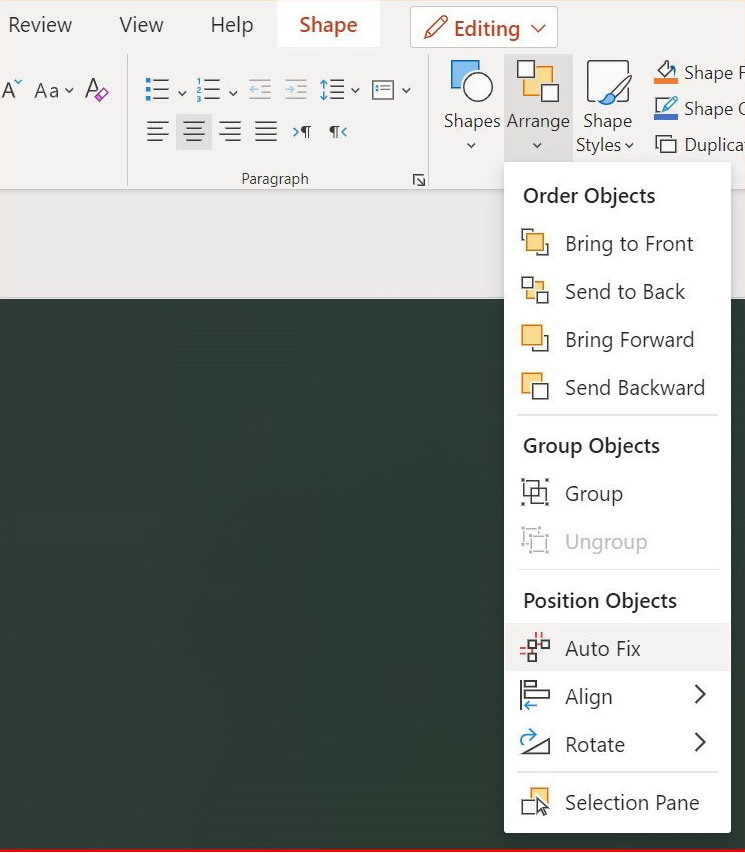Open the Shapes gallery button
Viewport: 745px width, 853px height.
471,107
